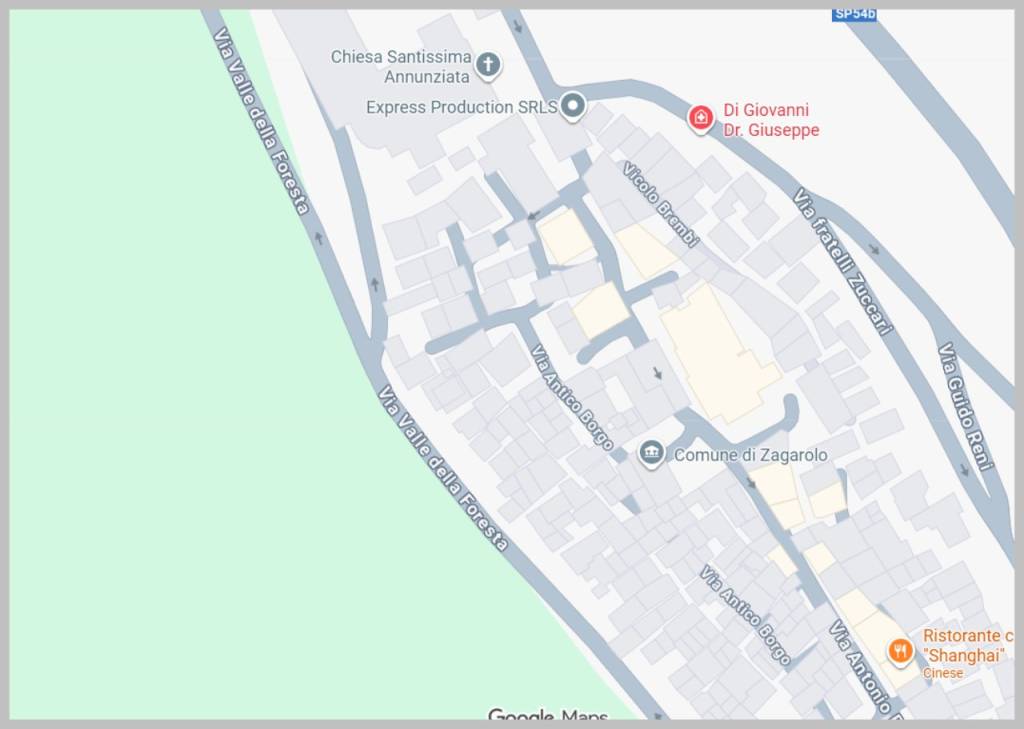Image resolution: width=1024 pixels, height=729 pixels.
Task: Open the Di Giovanni Dr. Giuseppe label
Action: [771, 120]
